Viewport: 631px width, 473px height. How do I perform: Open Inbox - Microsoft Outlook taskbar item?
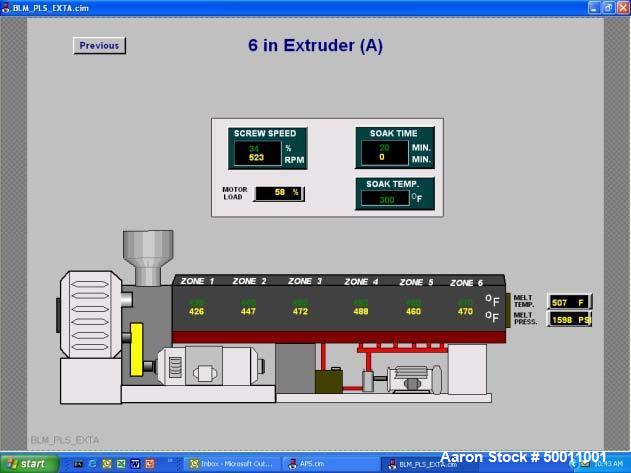(x=232, y=464)
